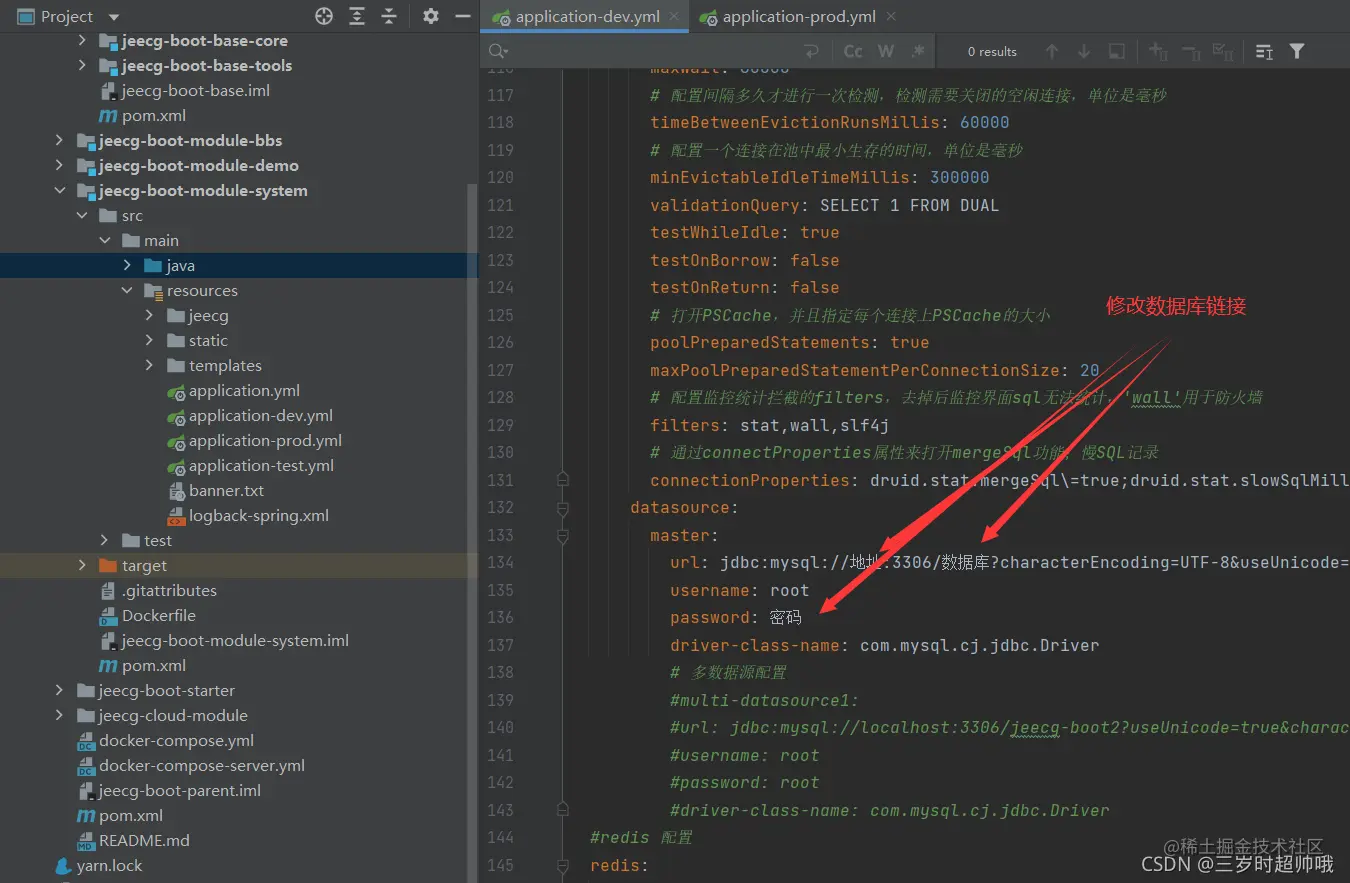Click Add Selection for Next Occurrence icon
The image size is (1350, 883).
(1158, 51)
